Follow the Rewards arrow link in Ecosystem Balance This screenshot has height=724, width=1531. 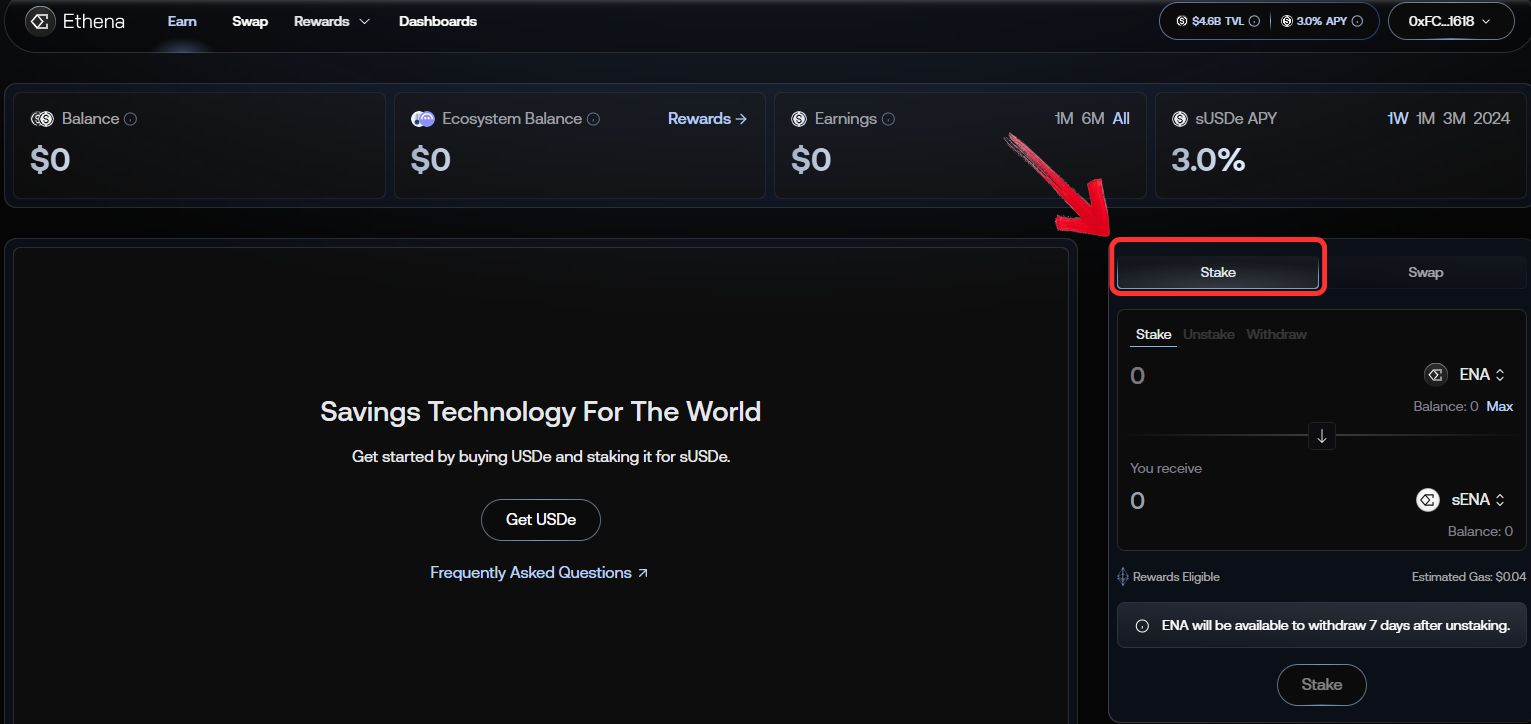click(x=708, y=119)
